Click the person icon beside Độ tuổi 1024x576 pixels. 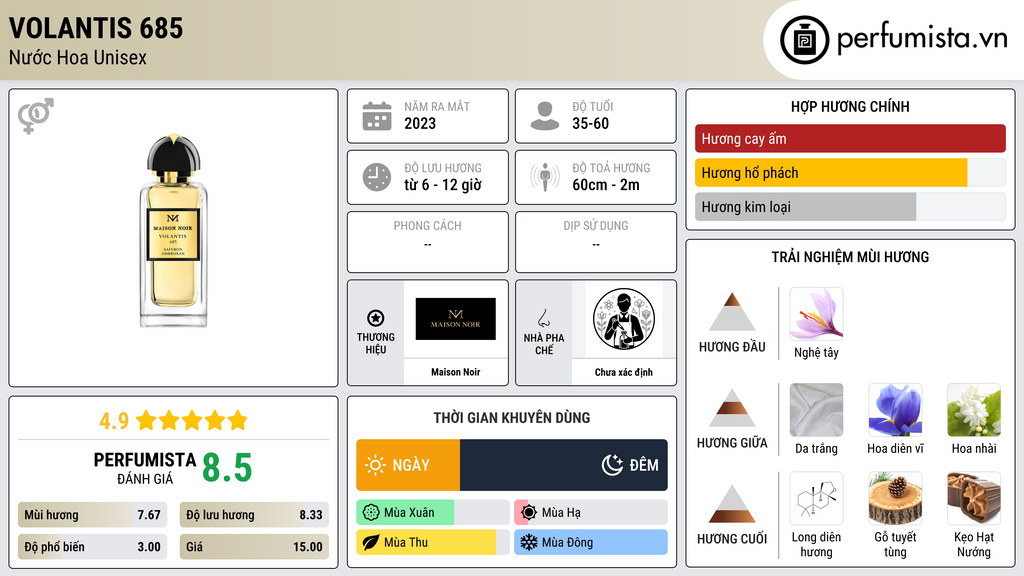click(545, 116)
